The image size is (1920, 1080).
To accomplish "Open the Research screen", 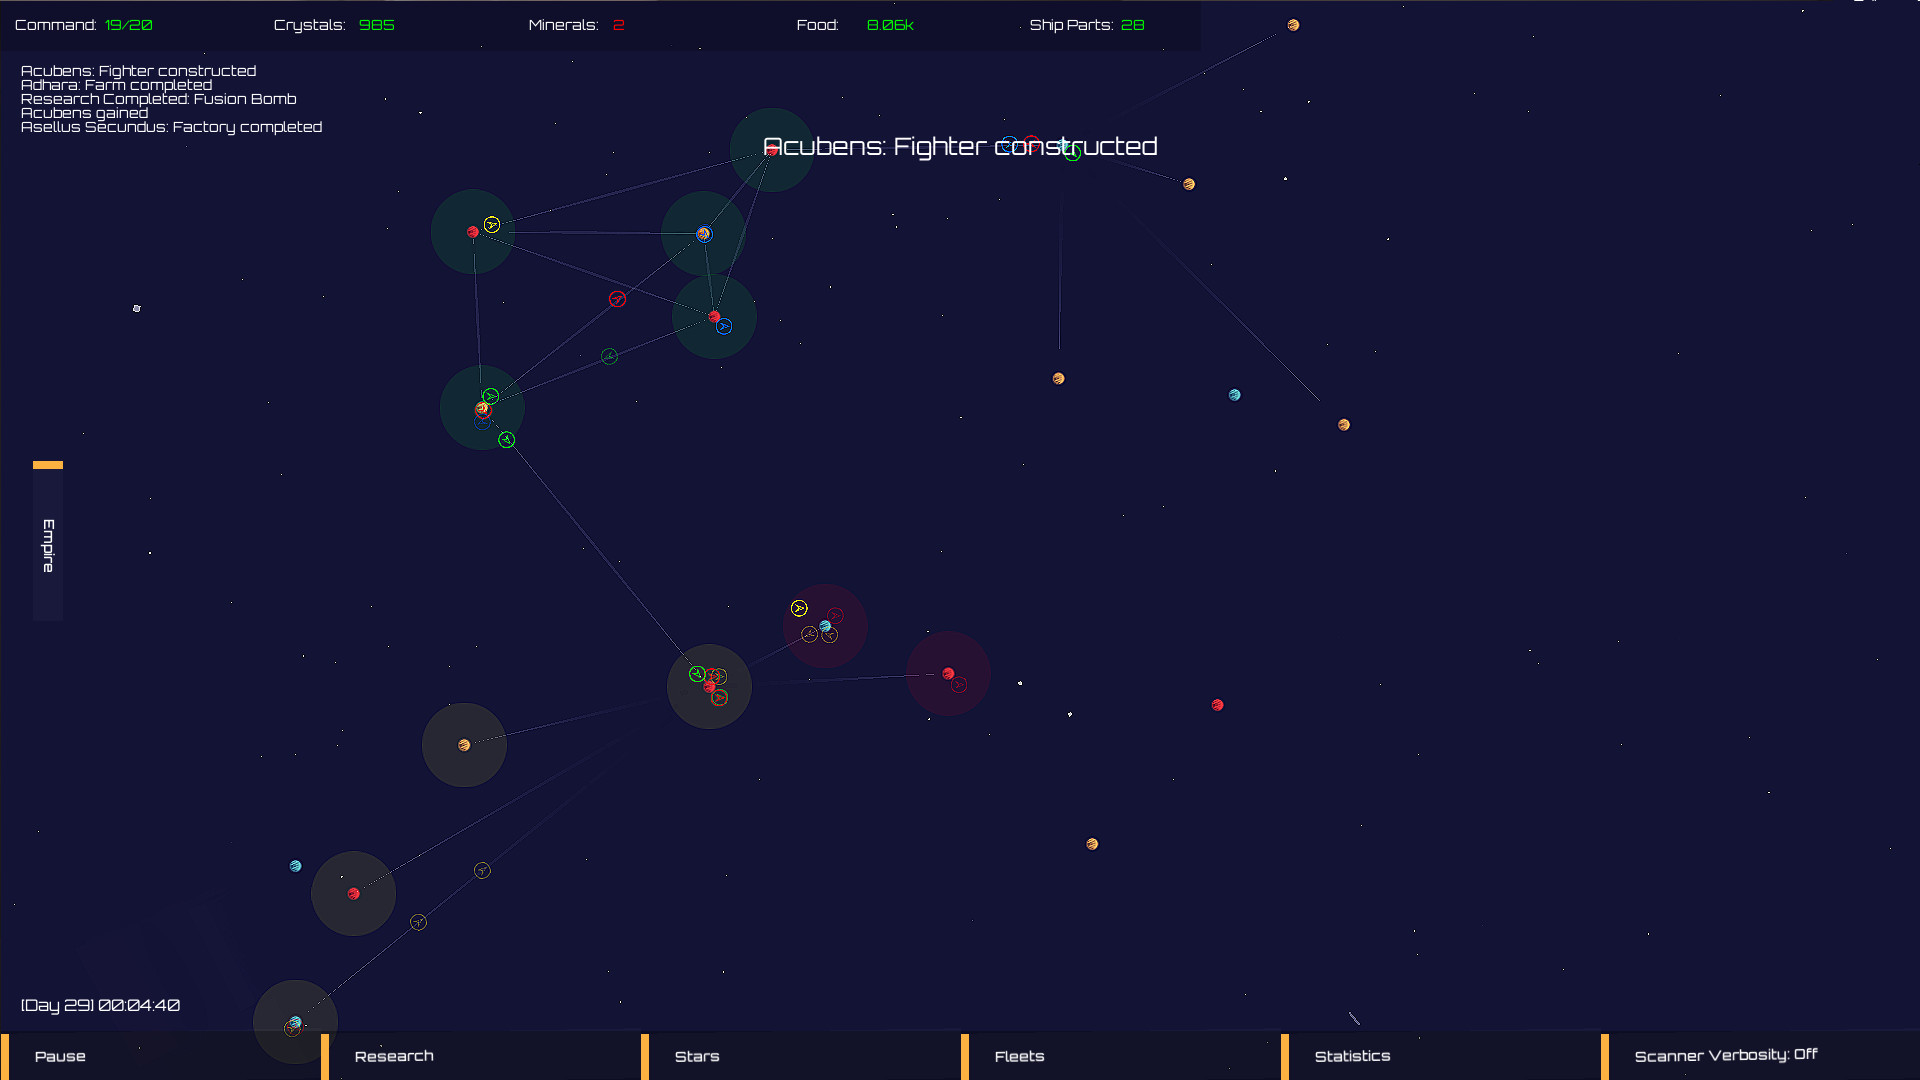I will coord(480,1057).
